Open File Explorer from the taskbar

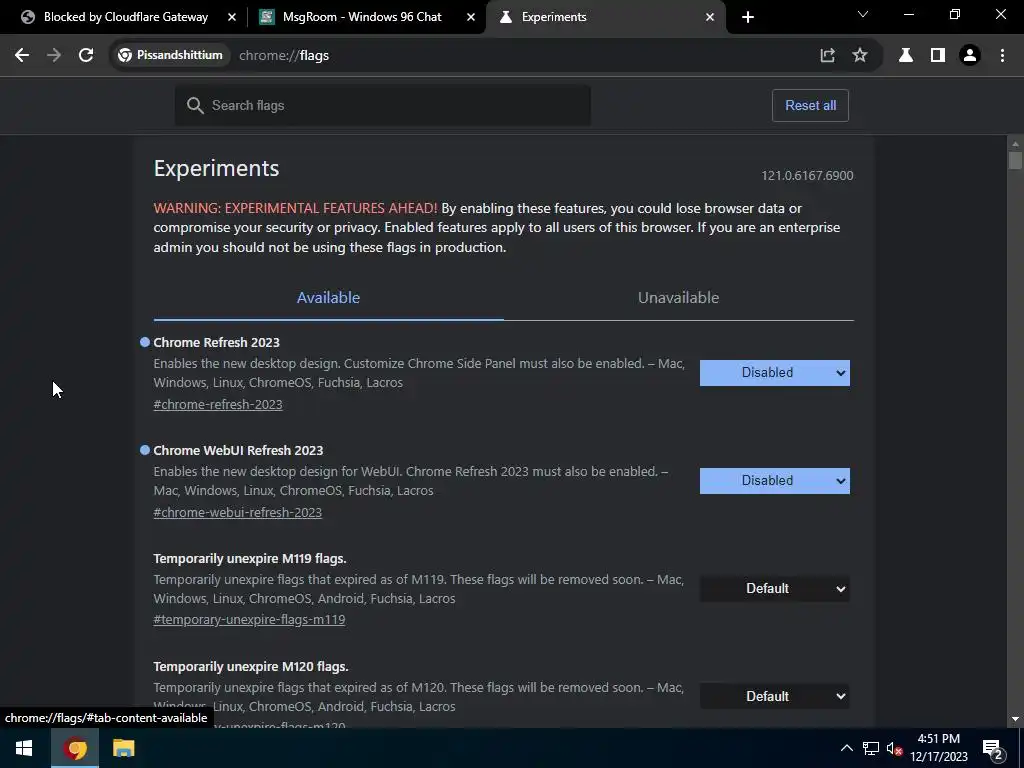pos(123,748)
